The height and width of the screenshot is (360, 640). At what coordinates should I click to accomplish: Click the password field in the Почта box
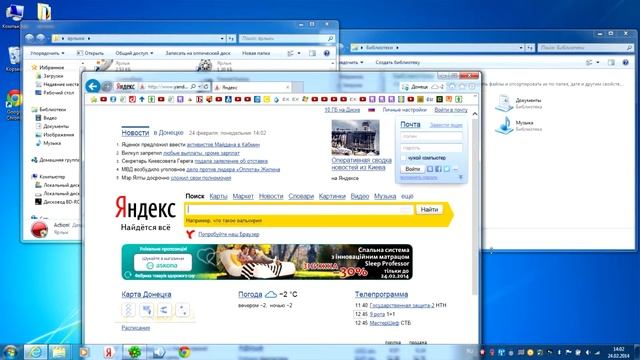[431, 148]
